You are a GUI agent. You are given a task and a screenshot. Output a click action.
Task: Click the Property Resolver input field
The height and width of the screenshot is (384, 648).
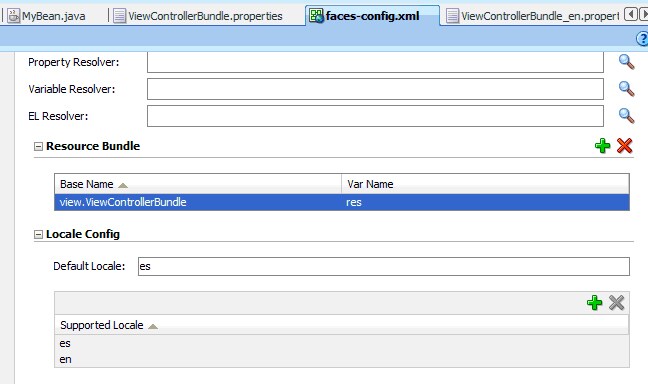375,62
